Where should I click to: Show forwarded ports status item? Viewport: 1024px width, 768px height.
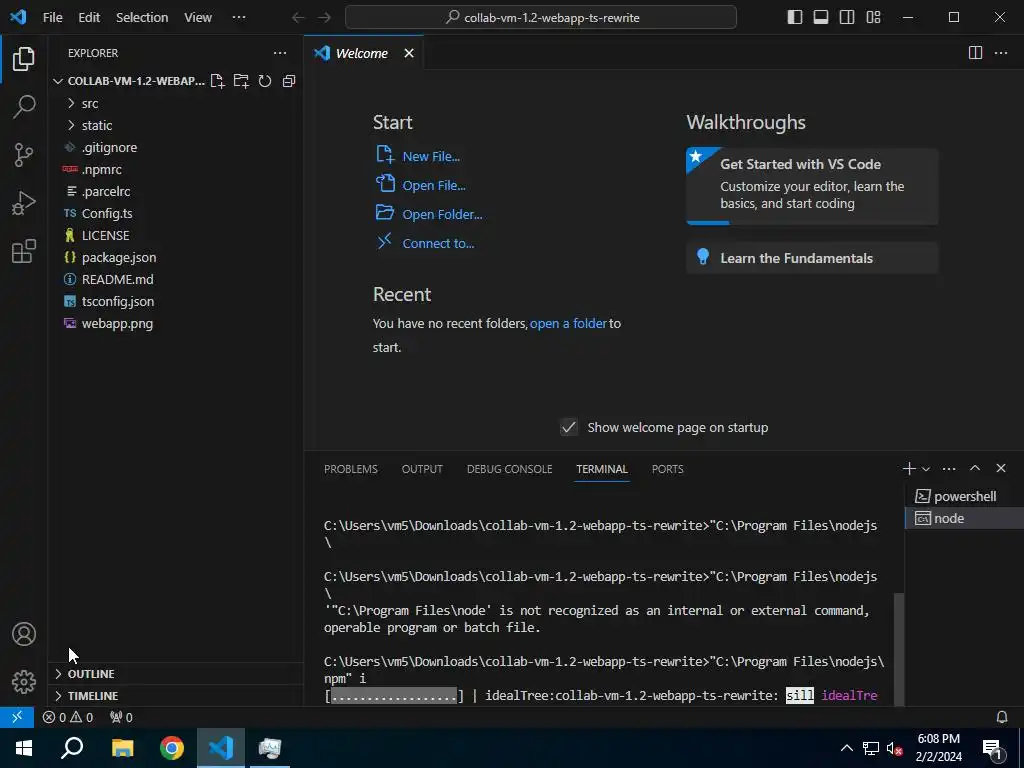click(x=121, y=717)
